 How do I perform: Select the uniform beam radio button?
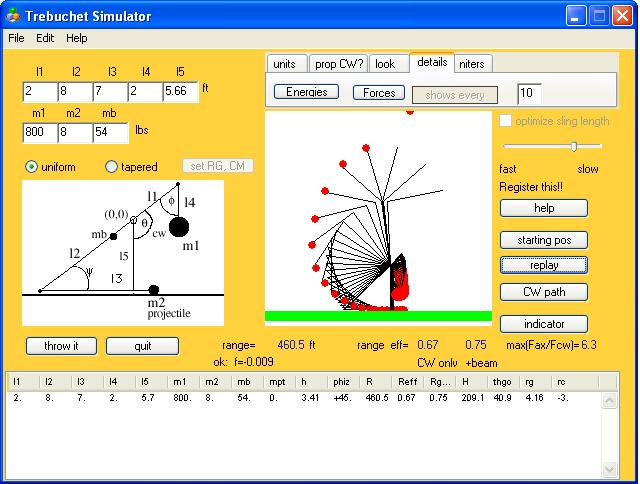tap(32, 167)
